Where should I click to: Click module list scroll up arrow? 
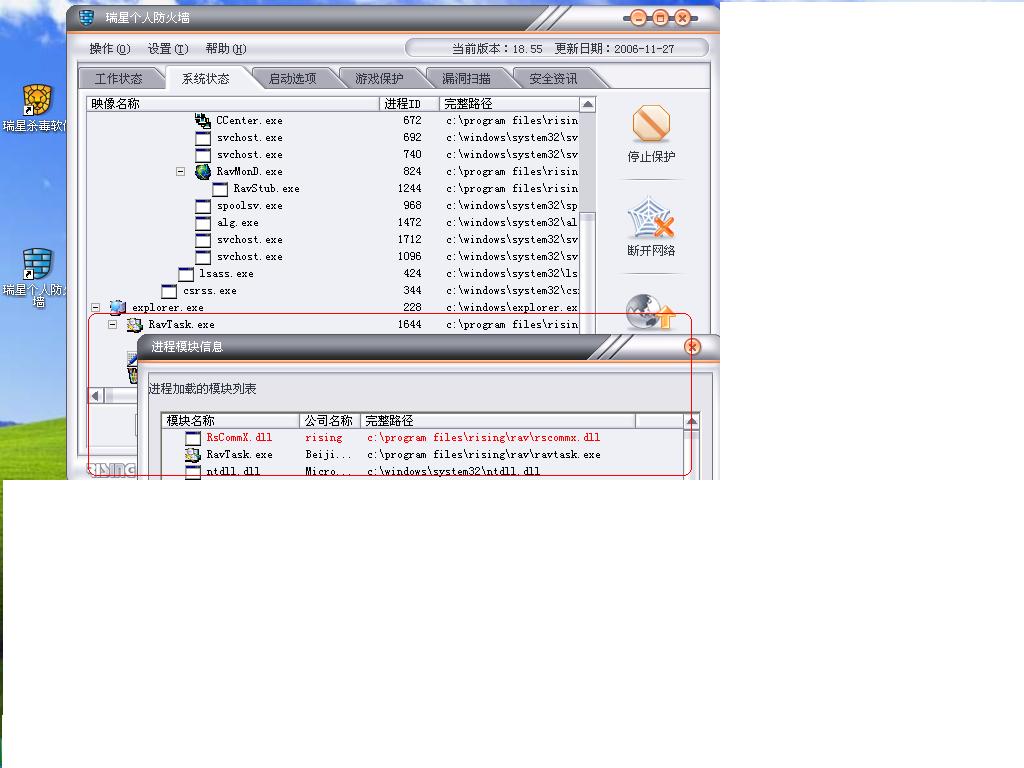[x=692, y=421]
